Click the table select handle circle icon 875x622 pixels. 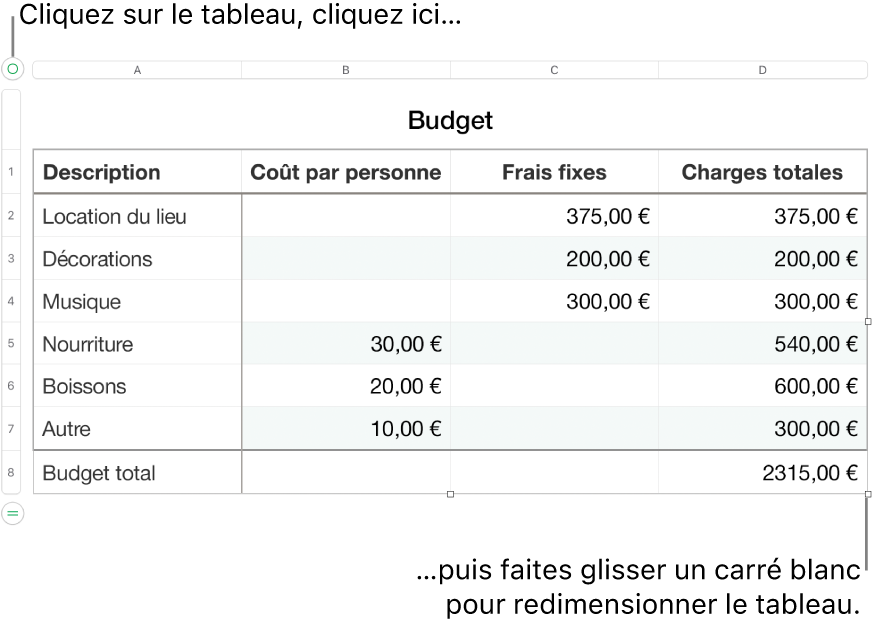point(12,69)
